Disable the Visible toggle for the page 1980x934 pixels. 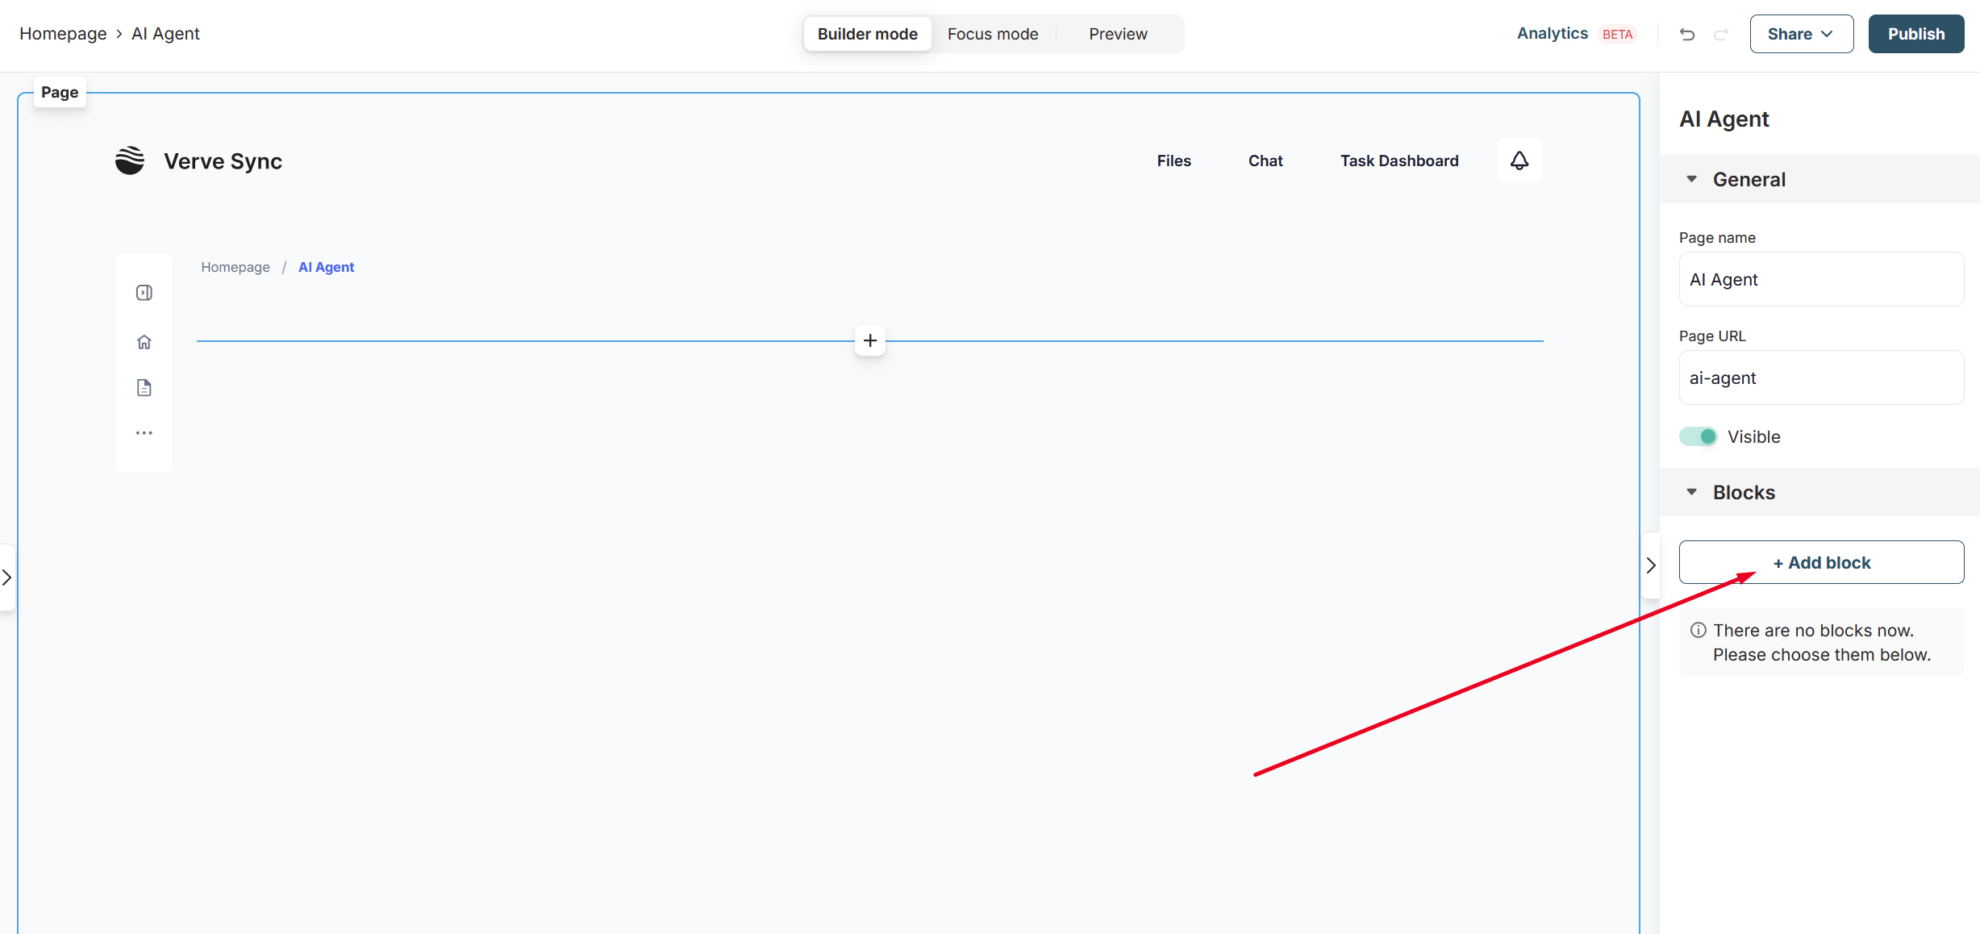coord(1698,436)
